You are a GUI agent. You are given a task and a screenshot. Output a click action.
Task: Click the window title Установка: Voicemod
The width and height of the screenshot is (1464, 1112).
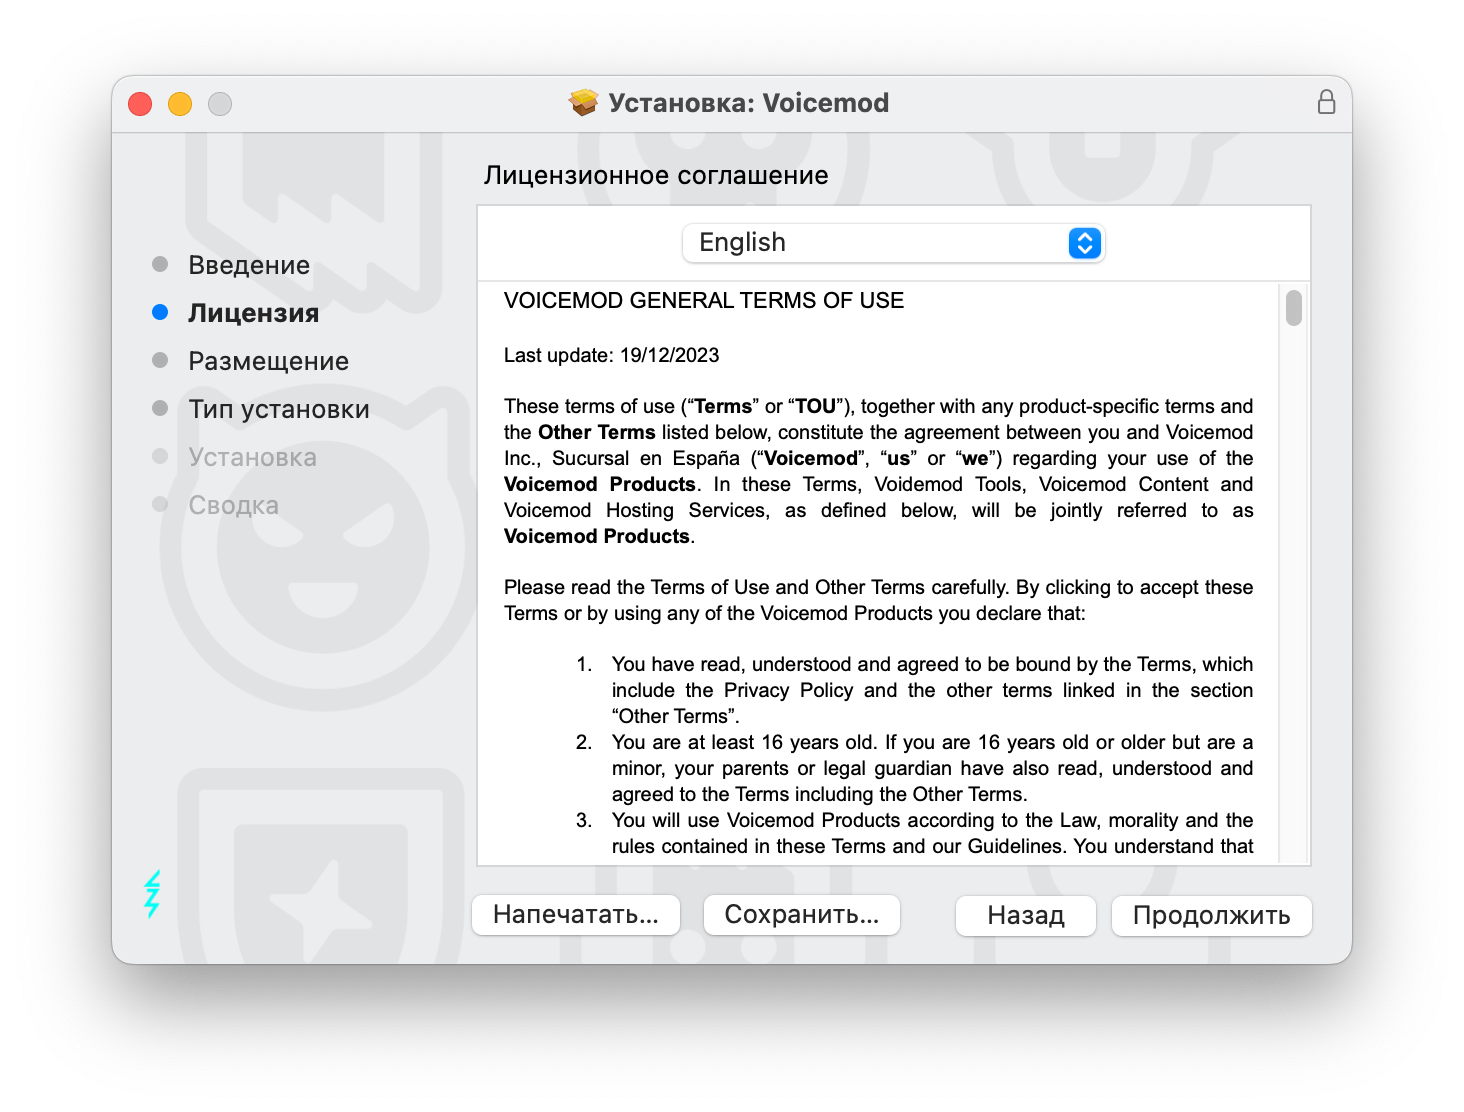tap(749, 103)
